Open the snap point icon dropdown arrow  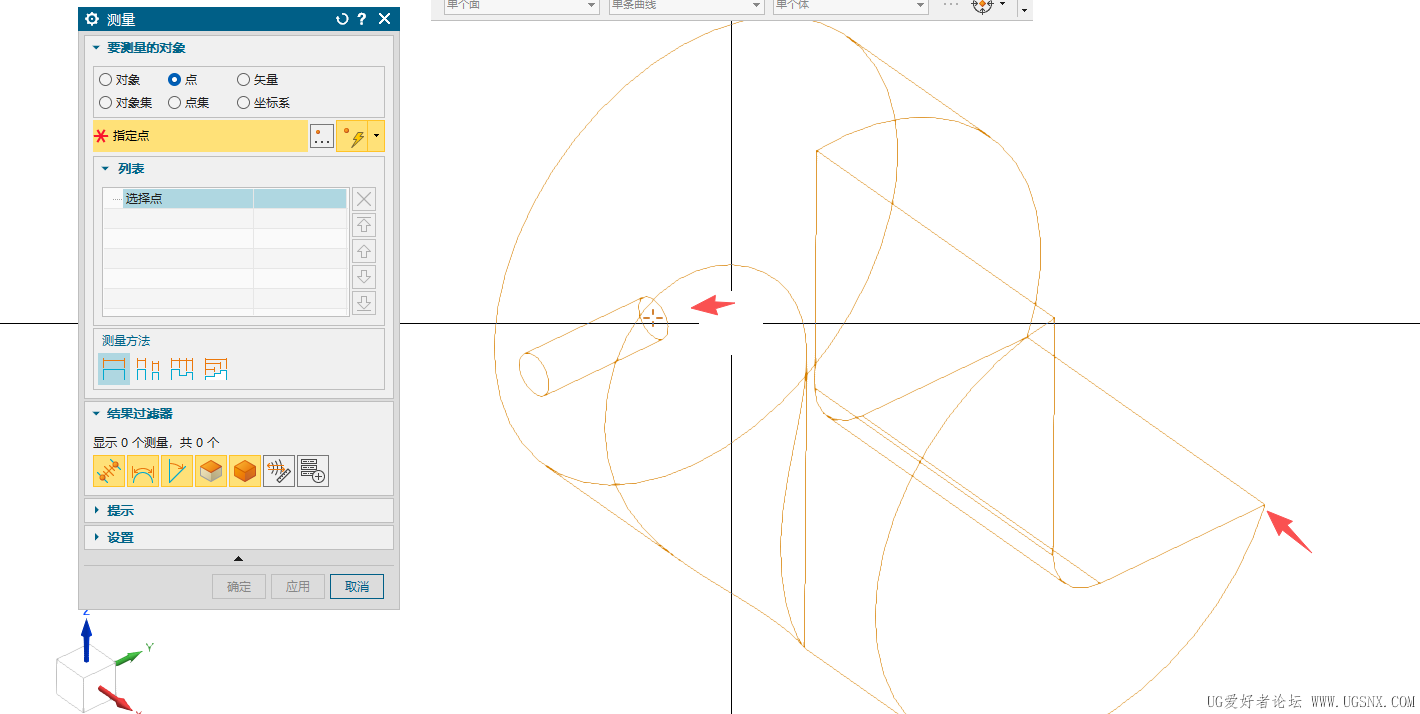[1002, 4]
